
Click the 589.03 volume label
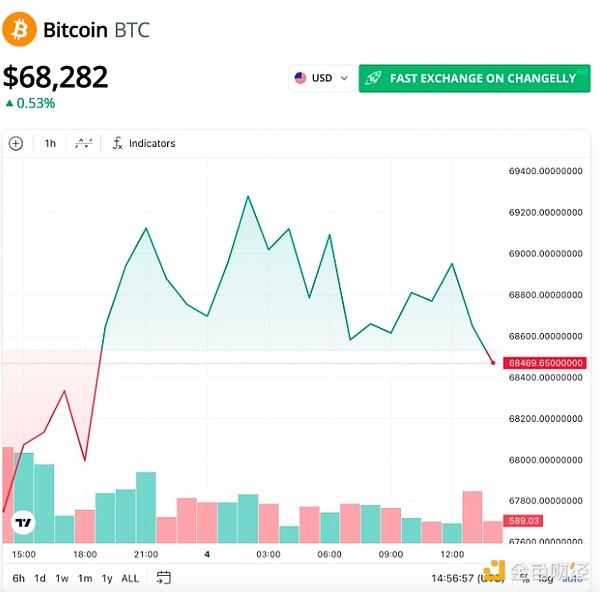coord(524,521)
